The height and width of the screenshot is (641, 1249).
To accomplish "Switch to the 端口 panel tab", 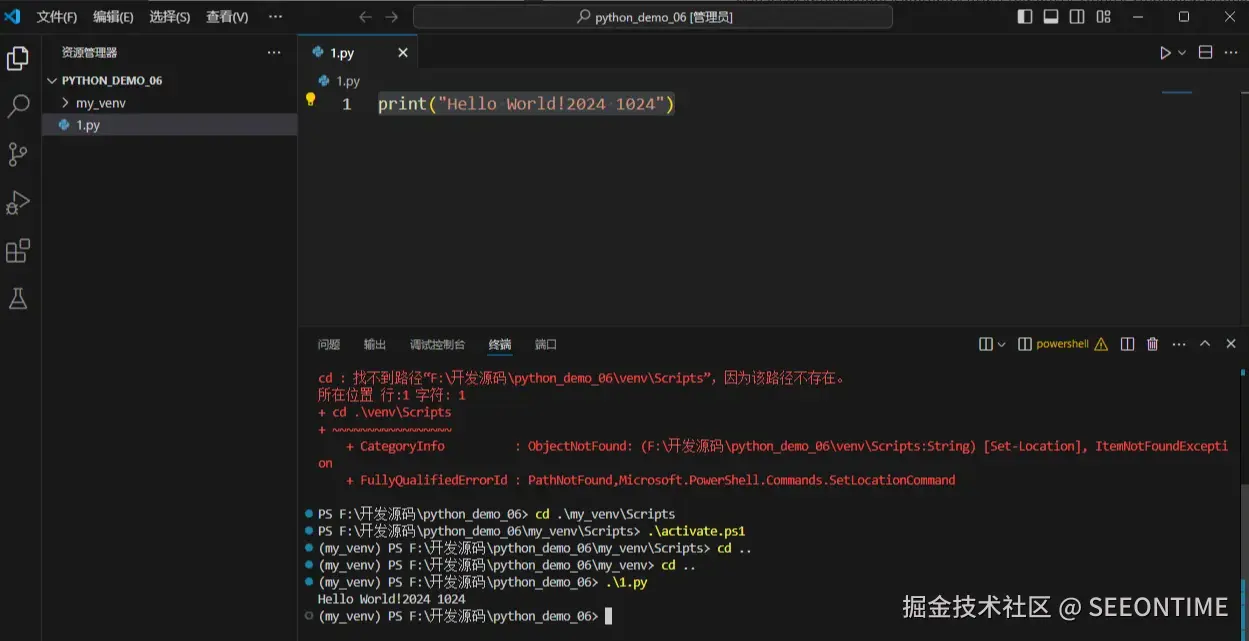I will 546,344.
